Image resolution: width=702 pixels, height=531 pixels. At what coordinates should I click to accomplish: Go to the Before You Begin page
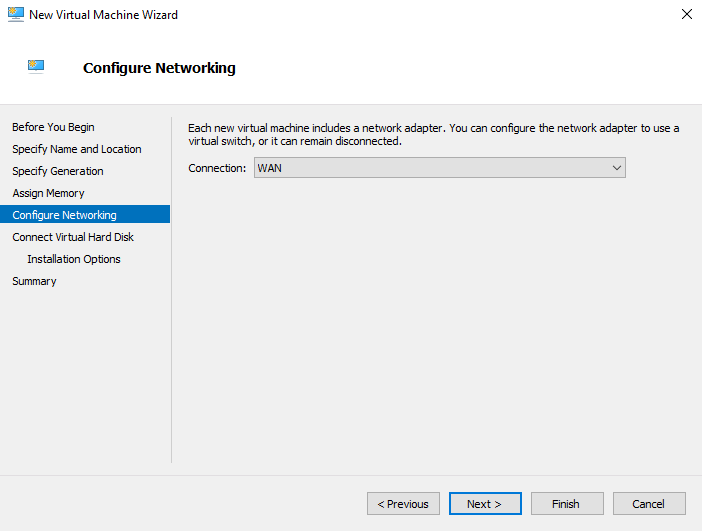coord(53,127)
